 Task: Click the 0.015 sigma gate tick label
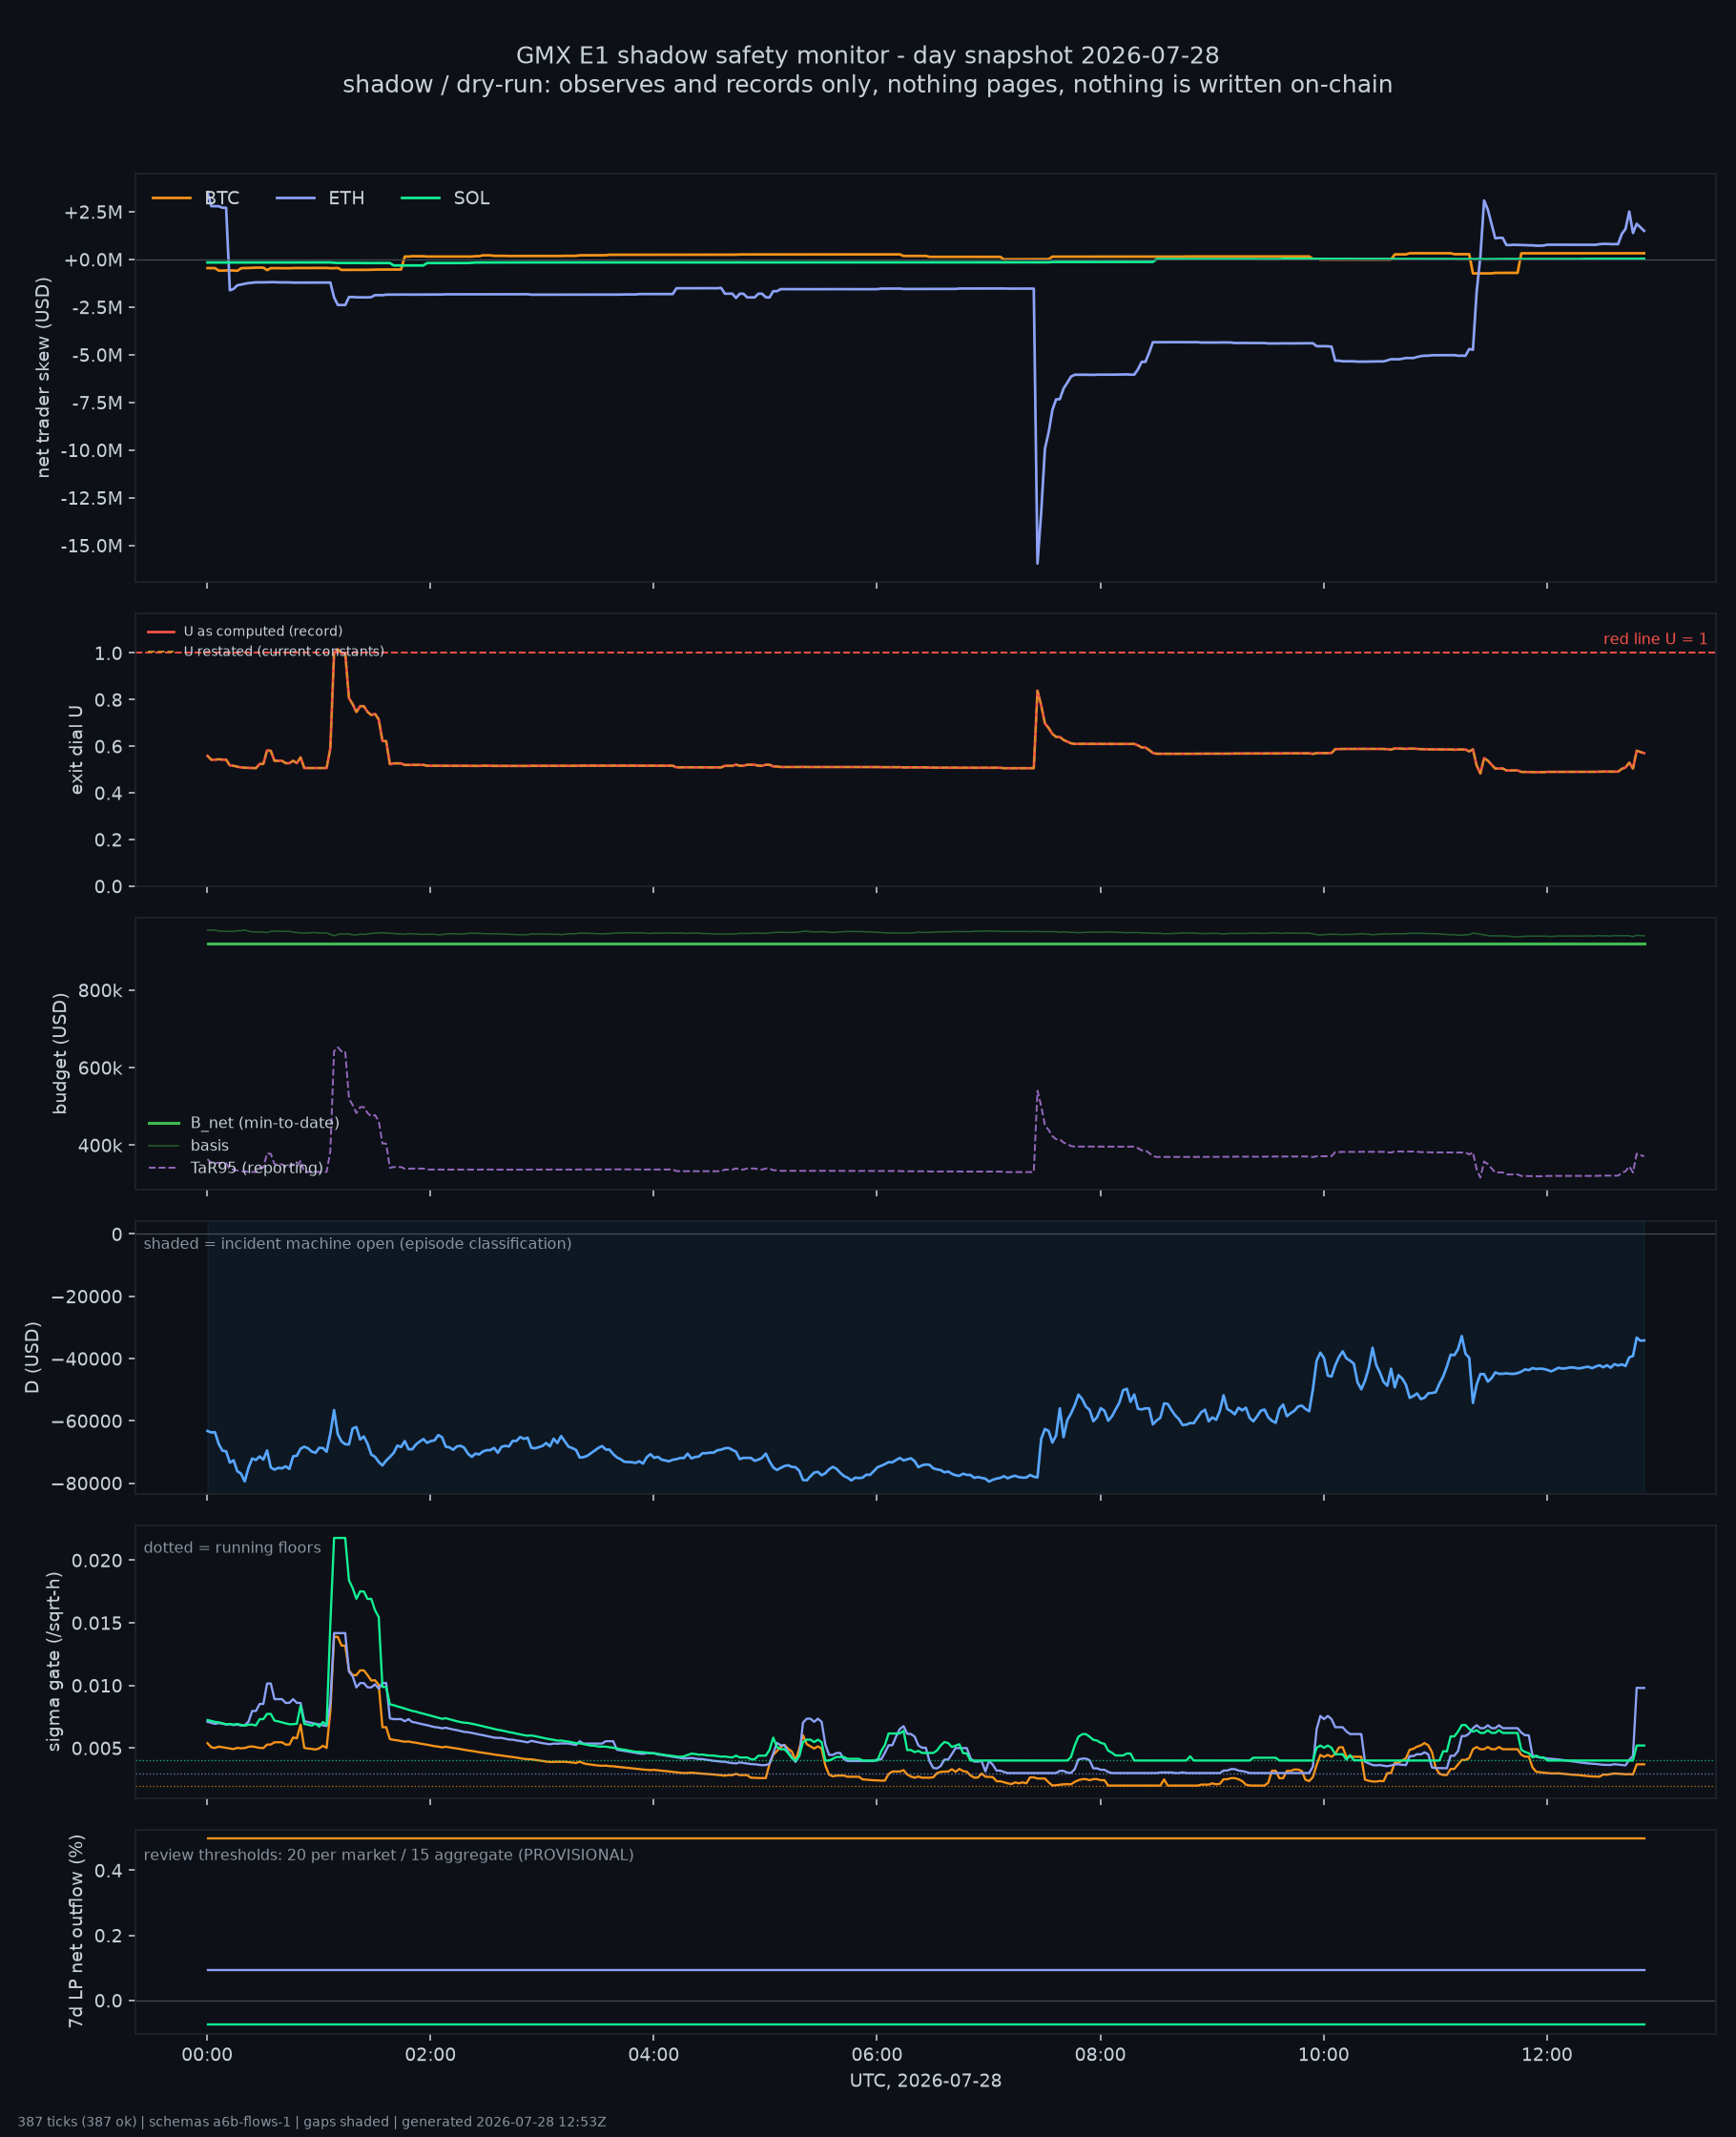[x=98, y=1623]
